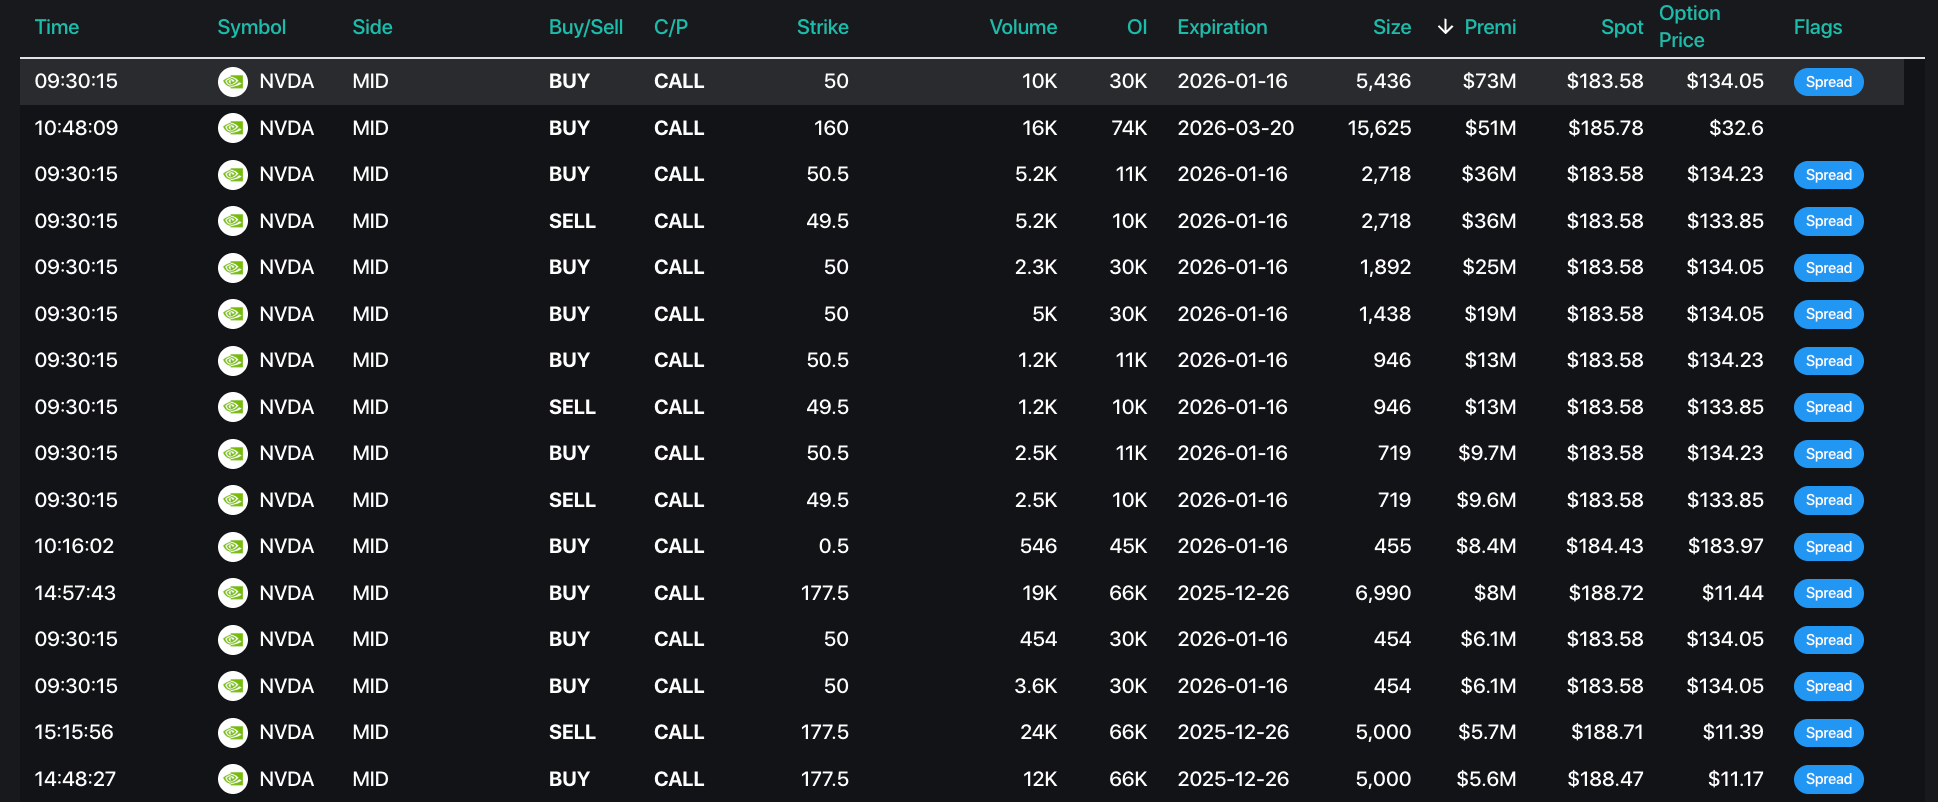Viewport: 1938px width, 802px height.
Task: Click the Spread flag in the $73M row
Action: click(x=1828, y=82)
